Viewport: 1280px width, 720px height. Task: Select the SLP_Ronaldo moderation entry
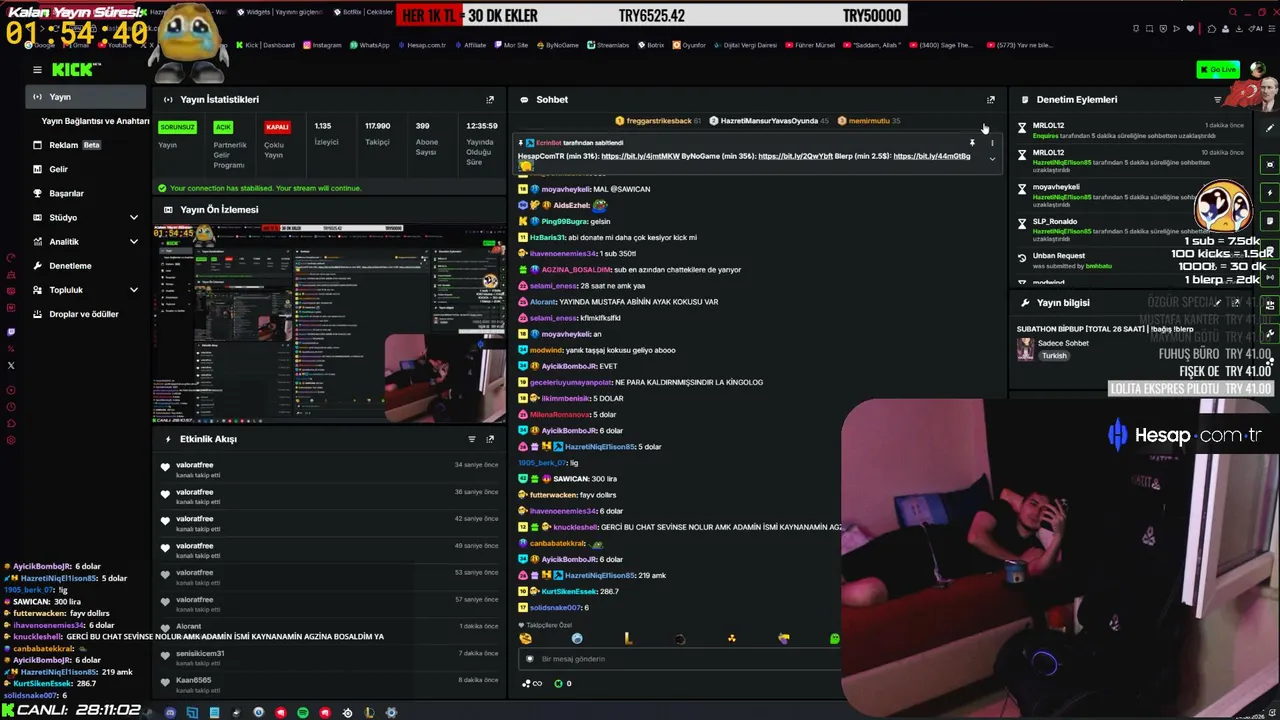click(x=1112, y=230)
